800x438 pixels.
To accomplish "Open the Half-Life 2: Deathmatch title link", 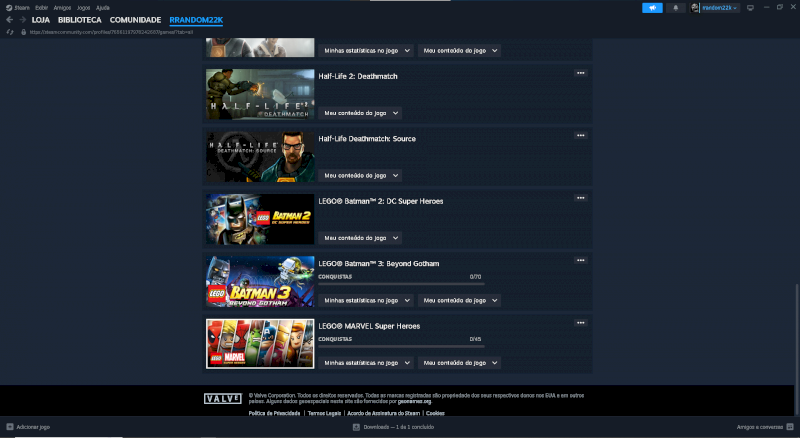I will (358, 76).
